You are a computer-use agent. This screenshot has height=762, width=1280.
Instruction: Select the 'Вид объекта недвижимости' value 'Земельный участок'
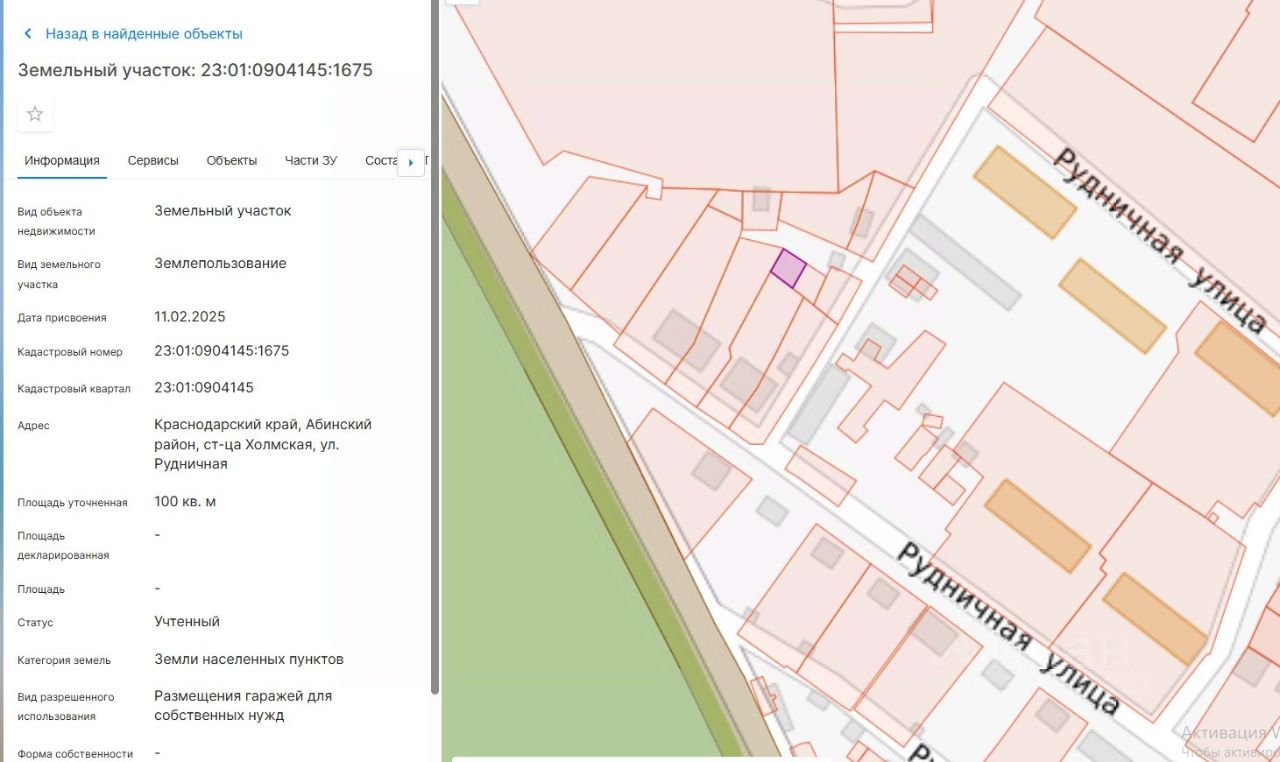click(223, 211)
